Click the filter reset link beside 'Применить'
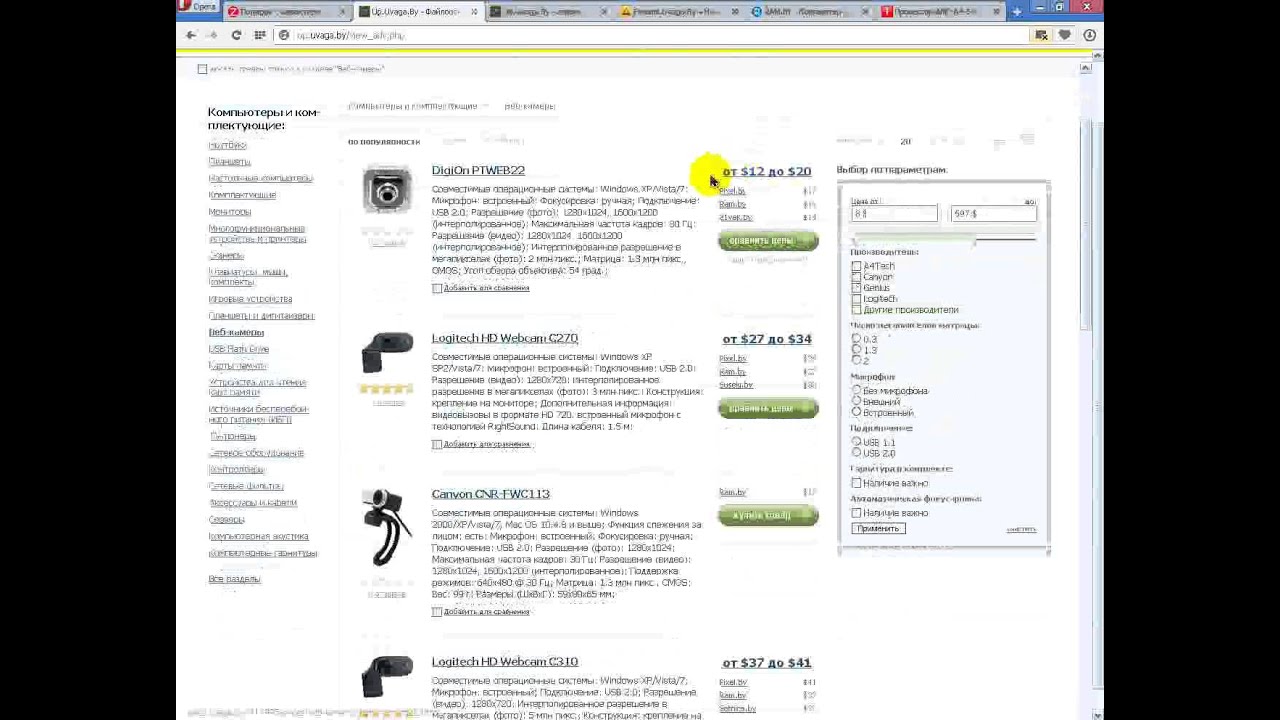The height and width of the screenshot is (720, 1280). [1021, 529]
